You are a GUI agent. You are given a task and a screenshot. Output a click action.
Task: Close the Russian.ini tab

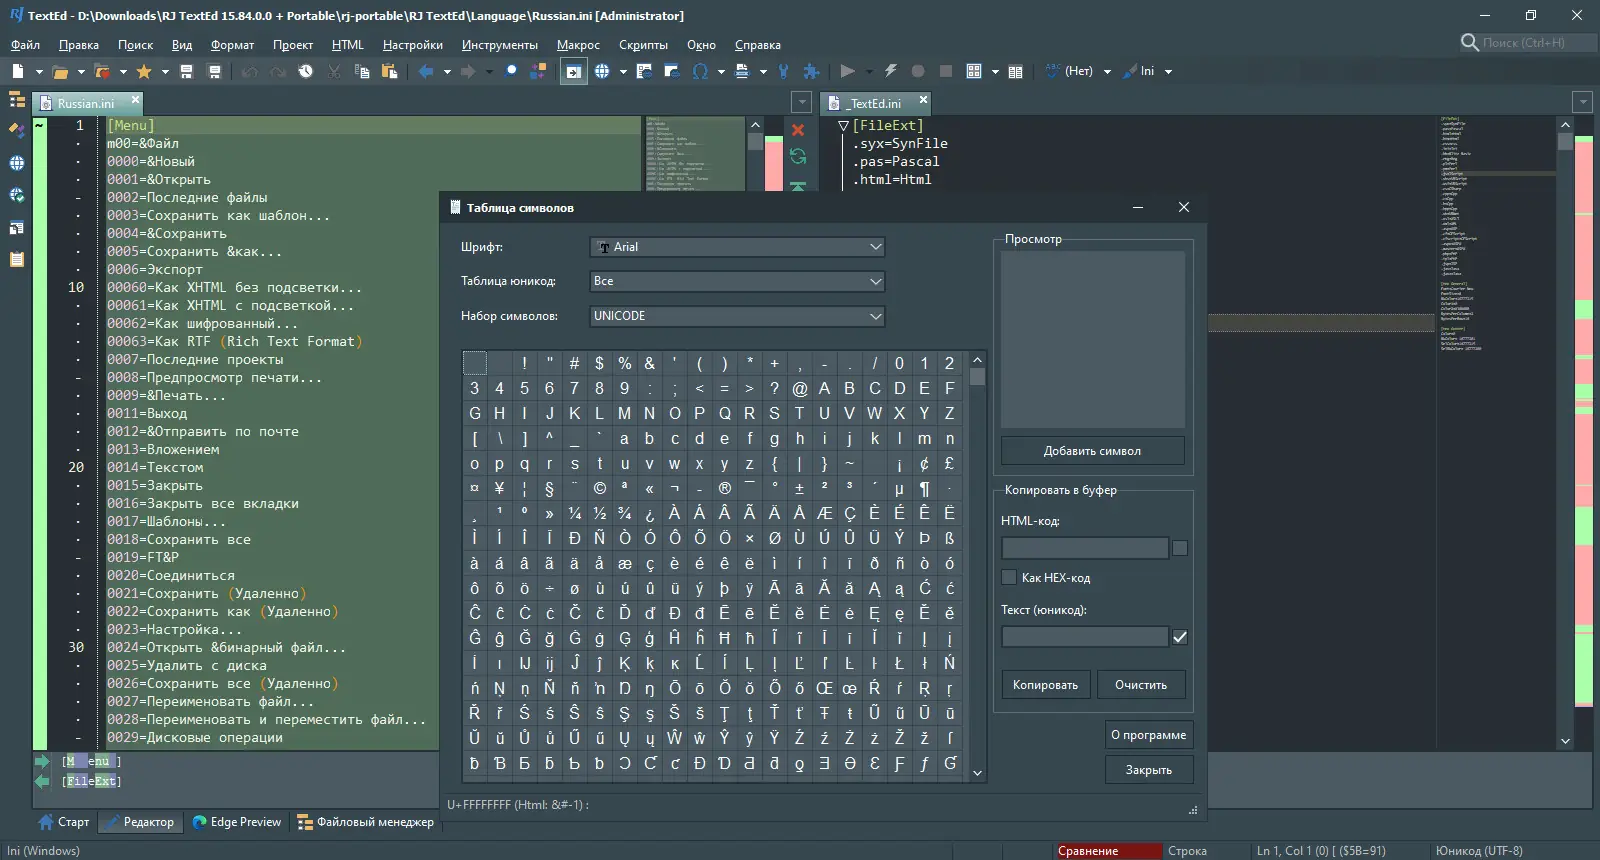[135, 99]
